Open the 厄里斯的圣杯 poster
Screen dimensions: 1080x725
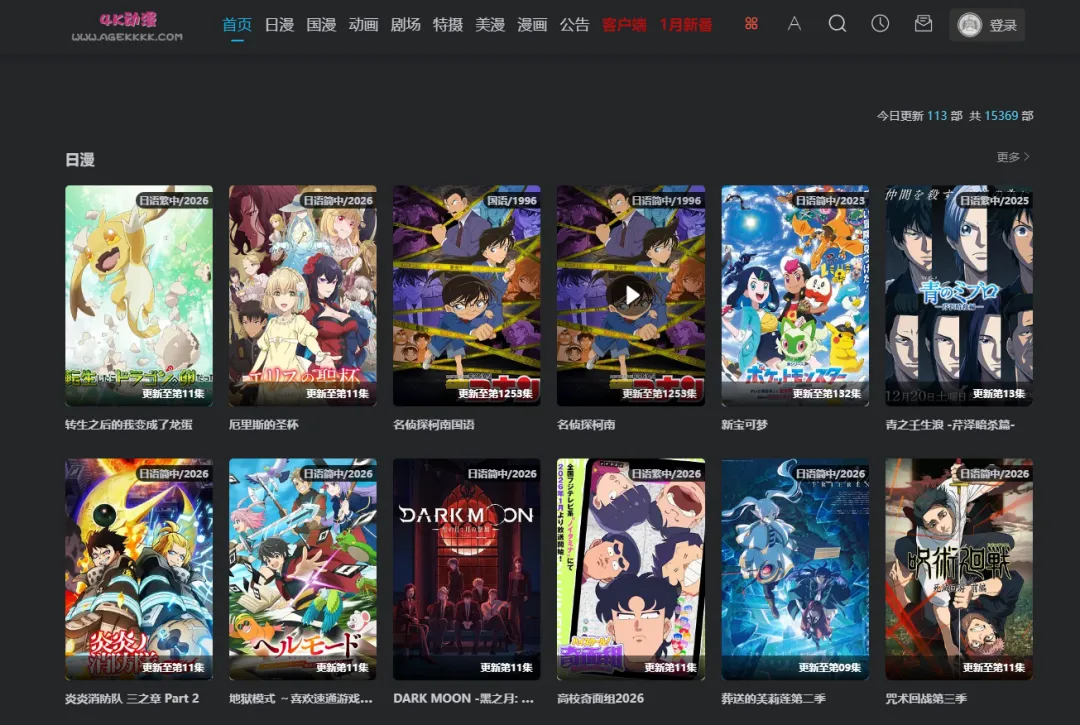(x=303, y=295)
